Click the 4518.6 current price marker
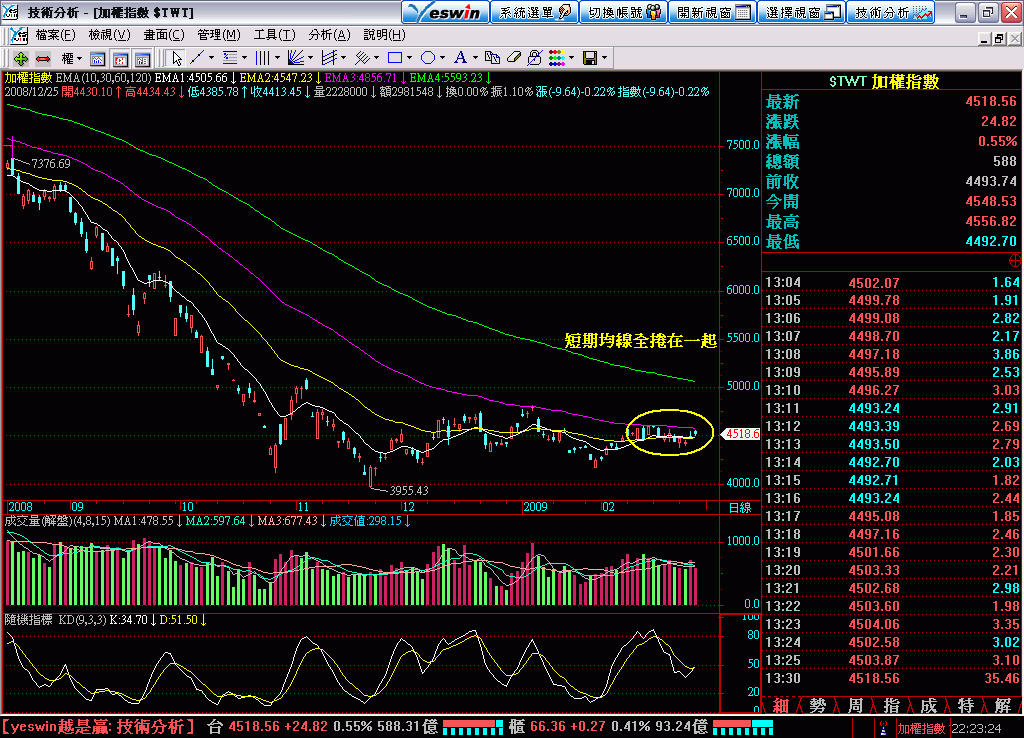The image size is (1024, 738). pyautogui.click(x=740, y=434)
